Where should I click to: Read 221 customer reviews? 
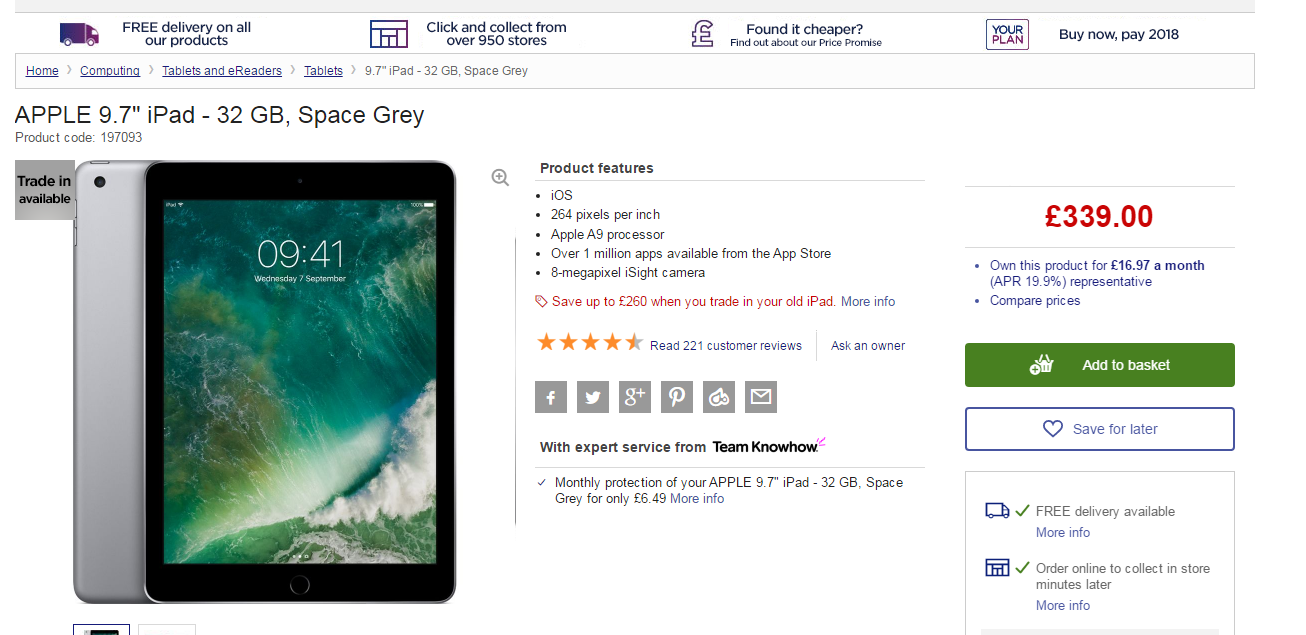(725, 346)
